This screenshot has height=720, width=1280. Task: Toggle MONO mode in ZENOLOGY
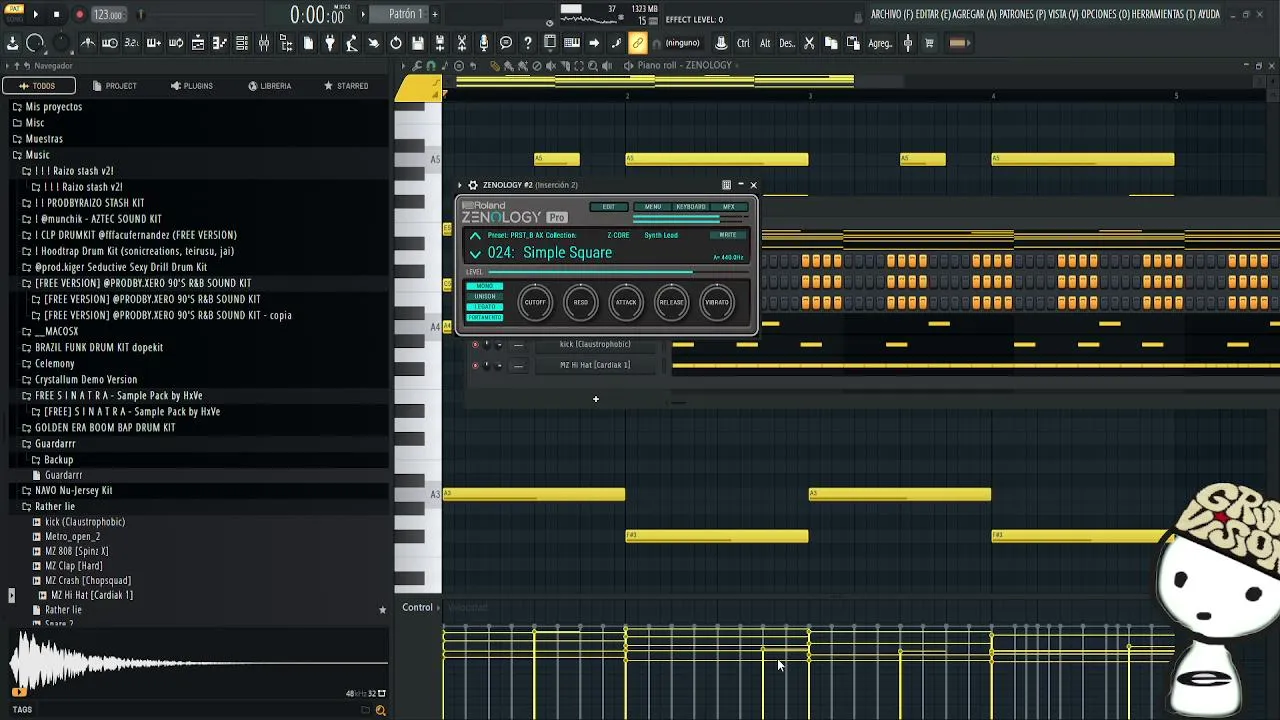coord(485,286)
